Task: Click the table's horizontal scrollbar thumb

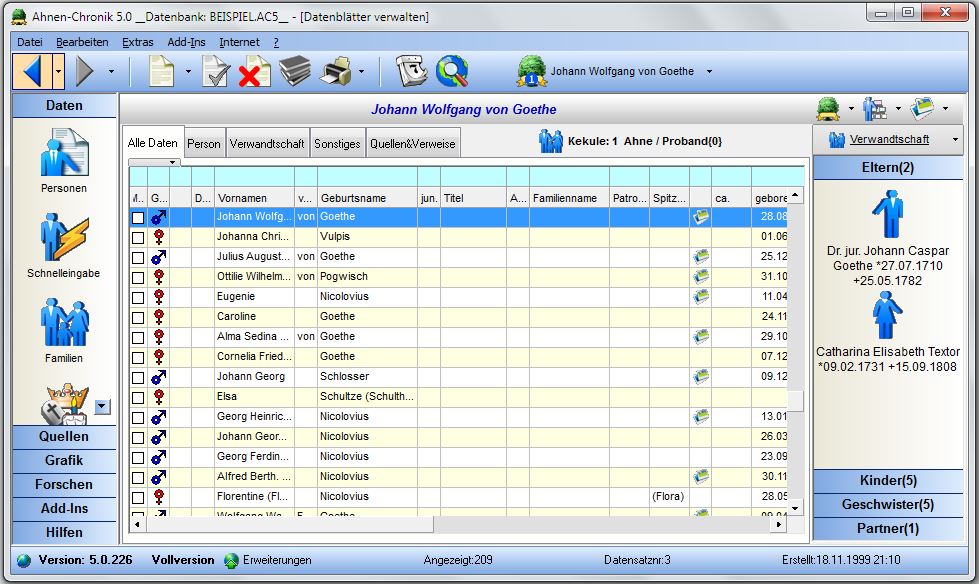Action: tap(290, 524)
